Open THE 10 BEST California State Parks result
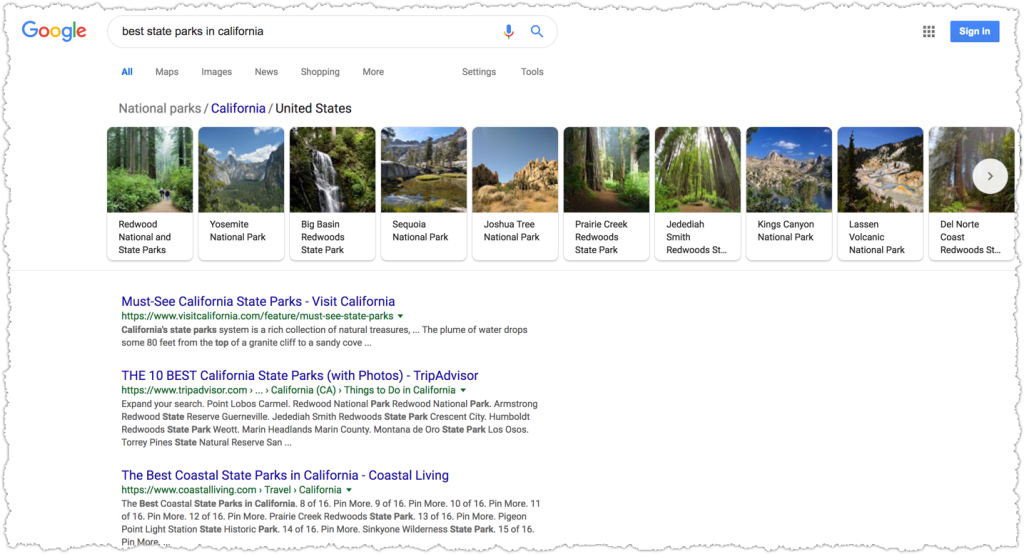 click(x=300, y=376)
